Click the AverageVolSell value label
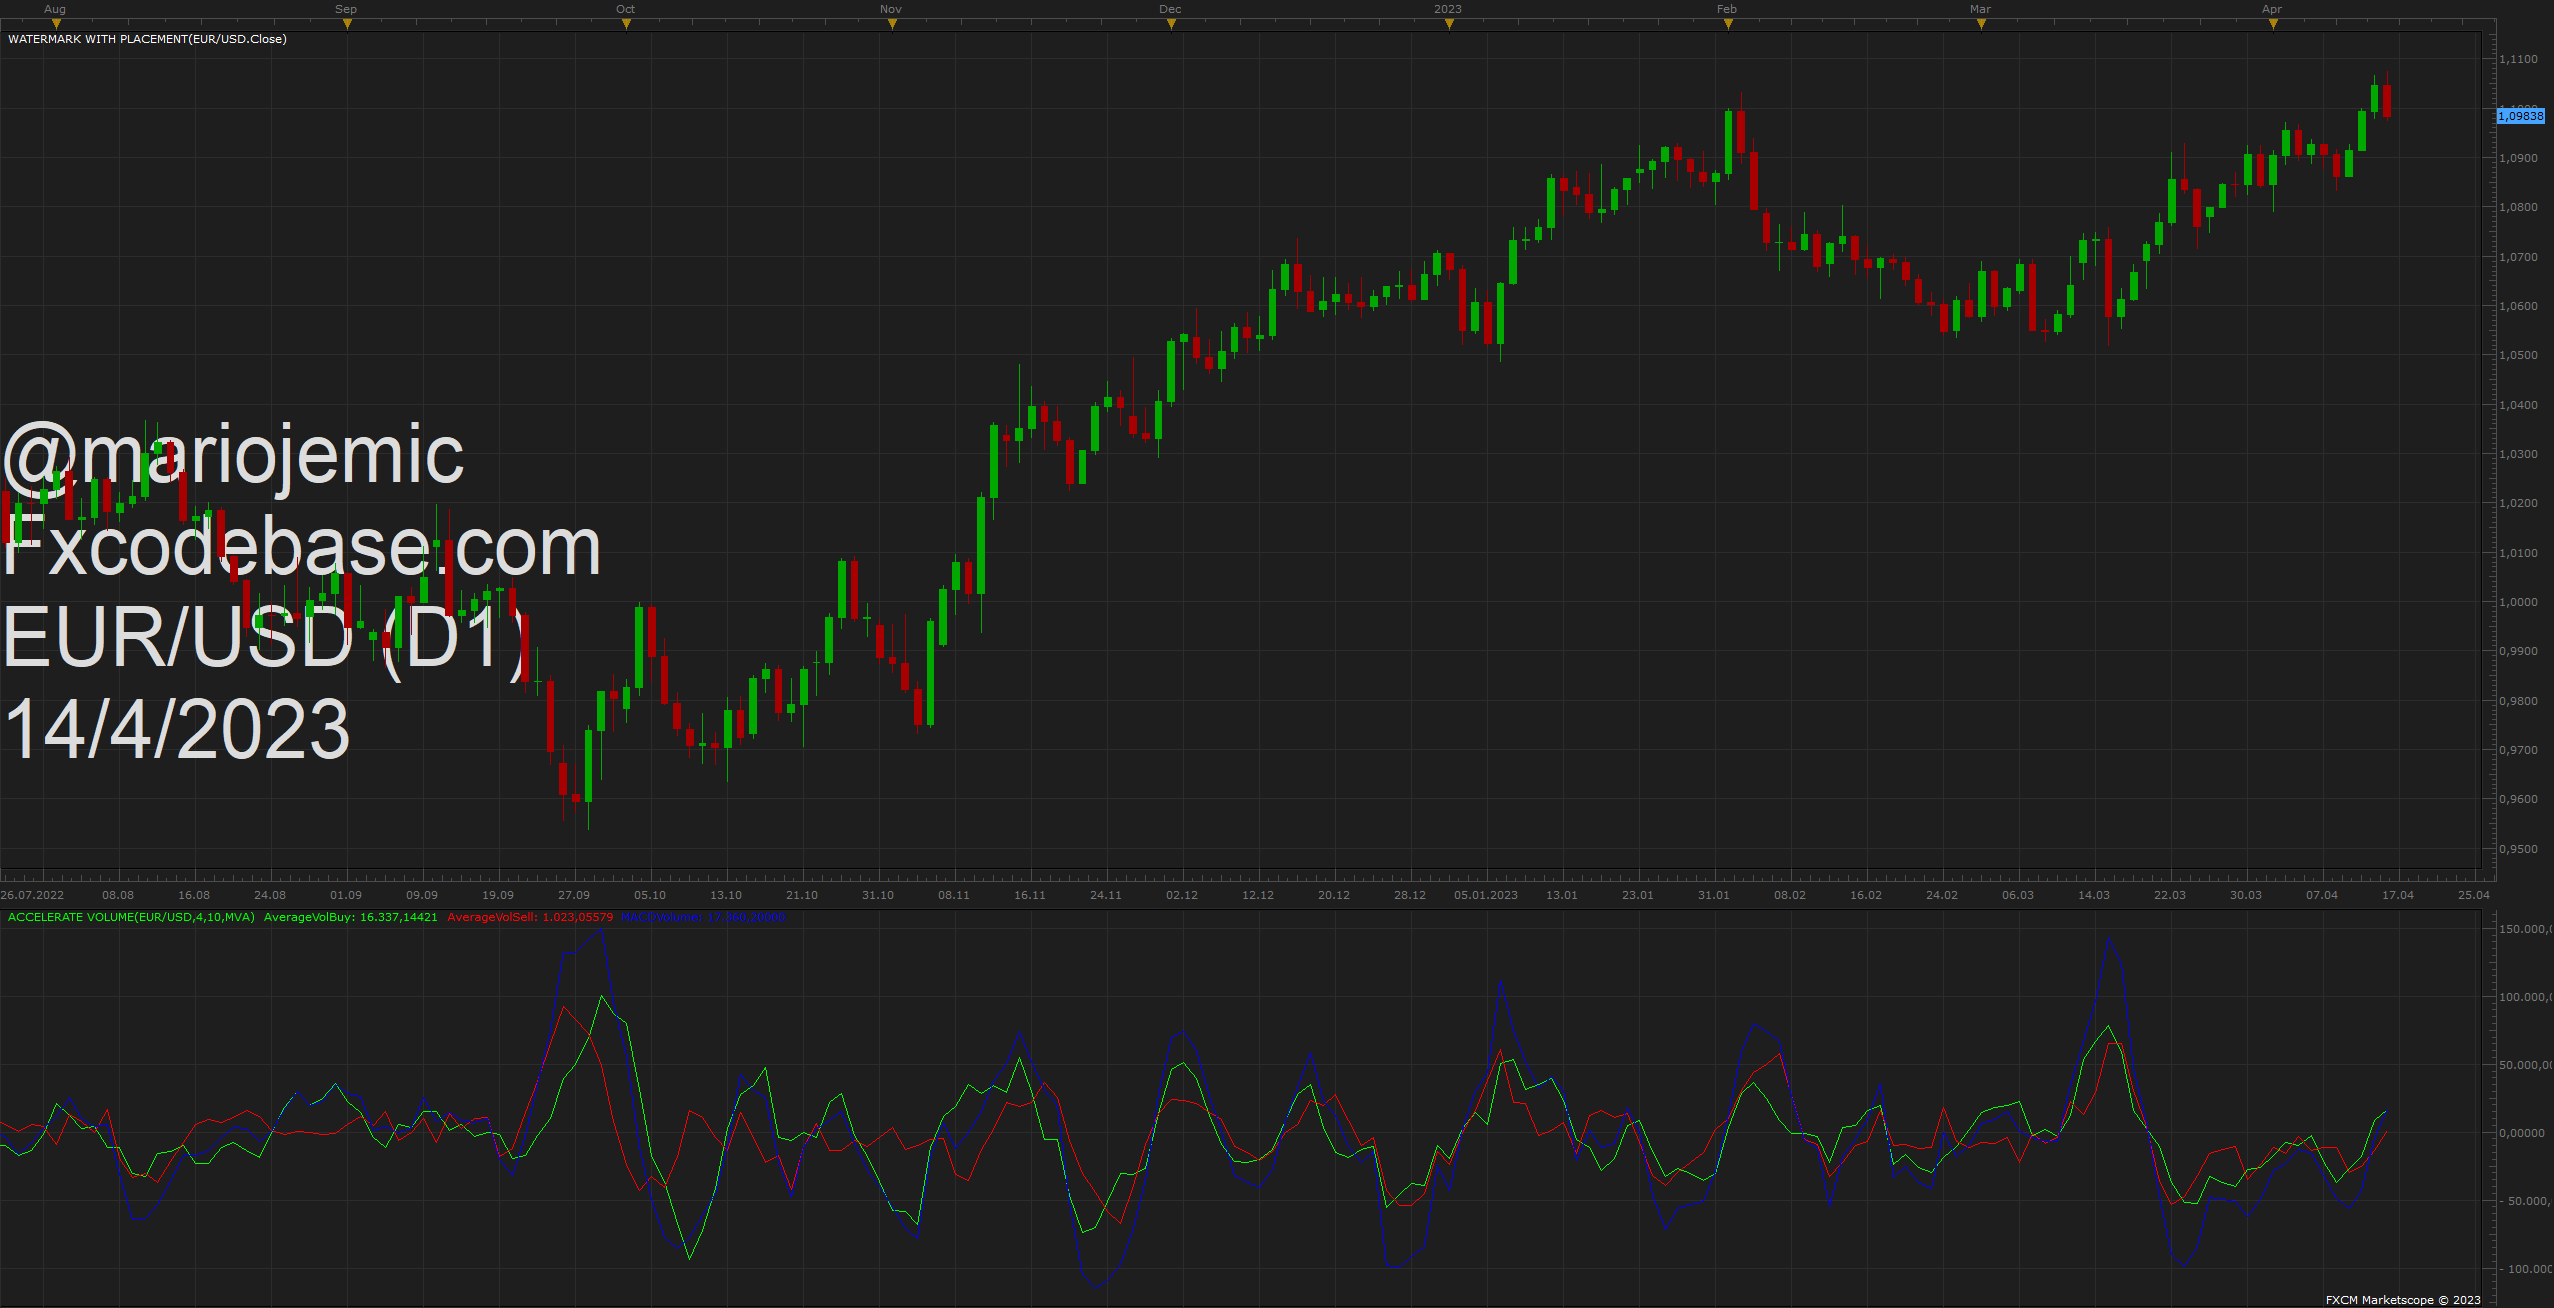This screenshot has height=1308, width=2554. 530,917
